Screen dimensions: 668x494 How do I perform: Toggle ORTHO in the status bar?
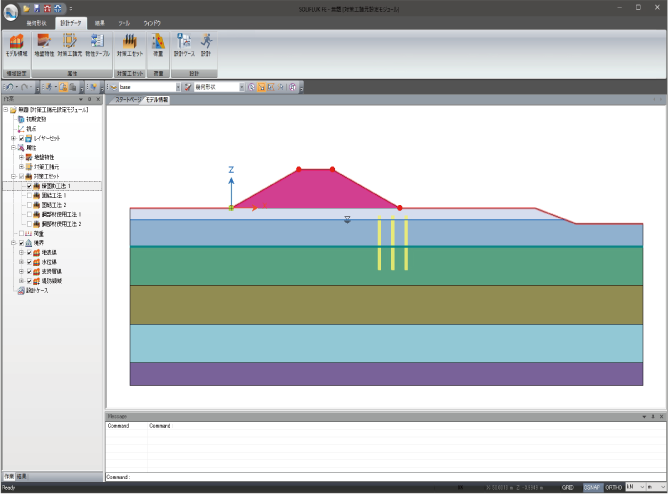(x=613, y=487)
